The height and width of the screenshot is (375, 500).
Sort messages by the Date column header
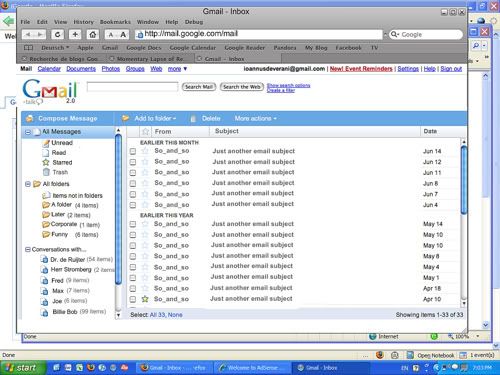pos(430,131)
